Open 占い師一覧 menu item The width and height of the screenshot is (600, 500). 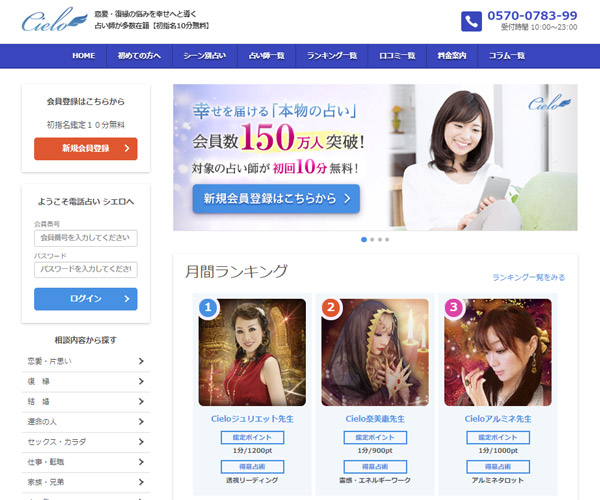coord(267,56)
